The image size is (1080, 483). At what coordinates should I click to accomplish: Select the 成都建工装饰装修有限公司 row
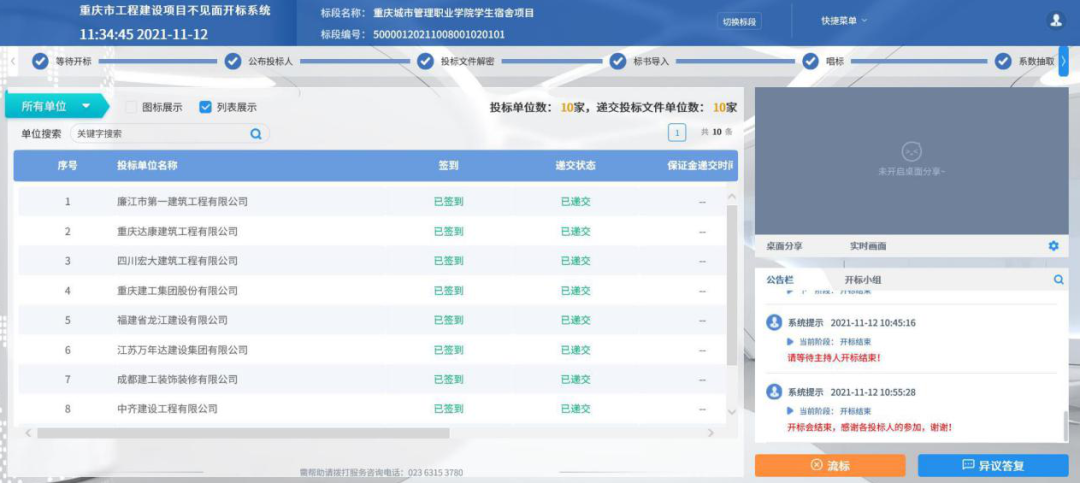point(371,380)
